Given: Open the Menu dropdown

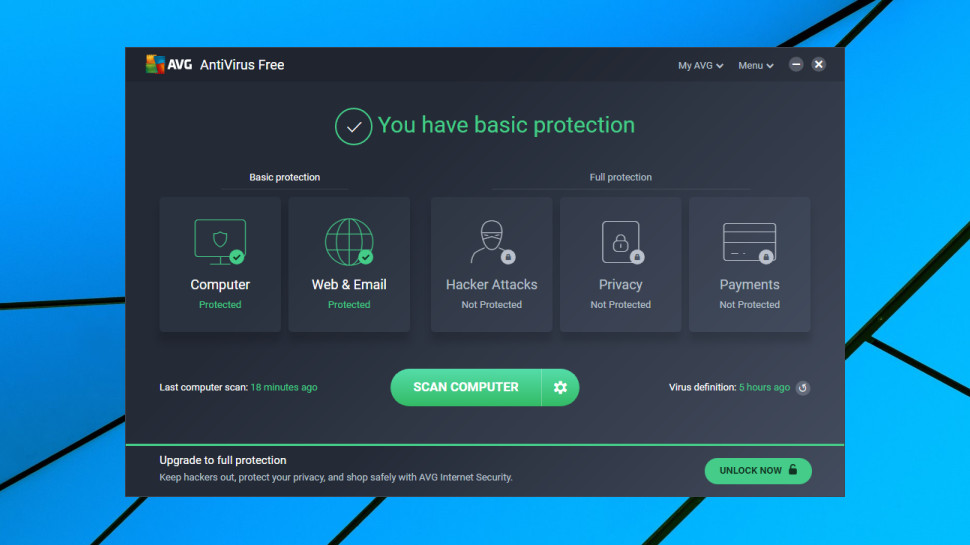Looking at the screenshot, I should click(755, 66).
